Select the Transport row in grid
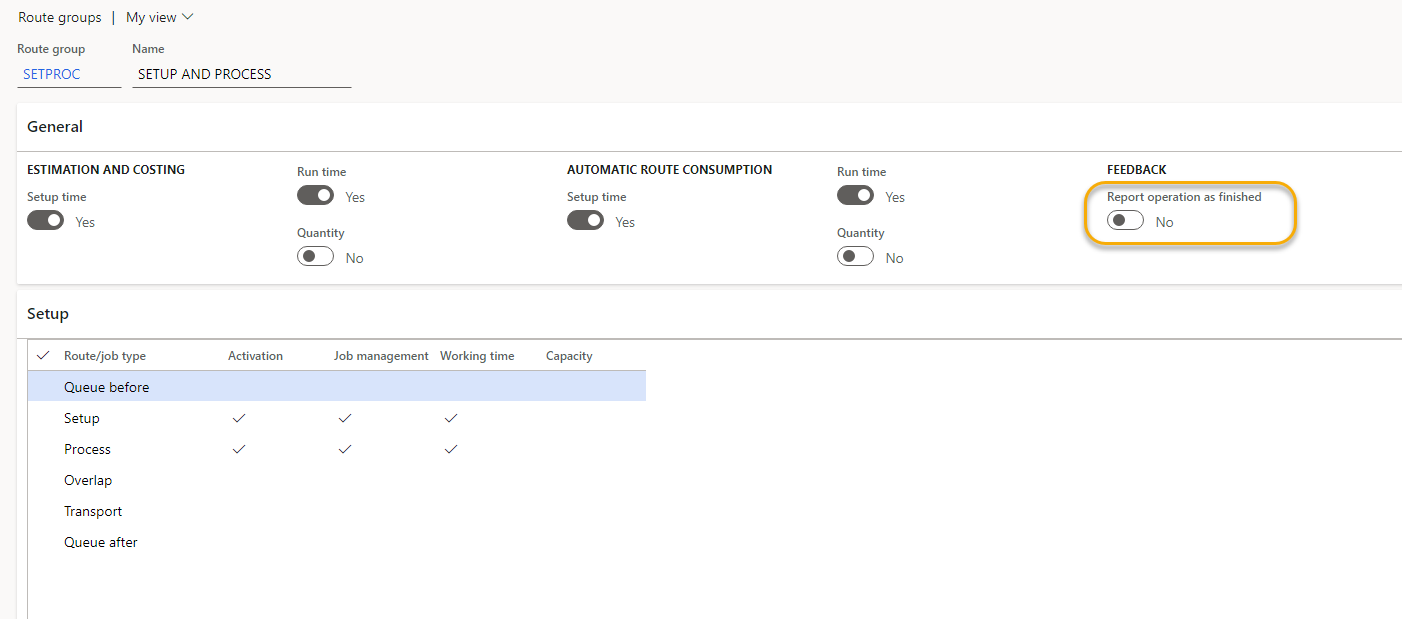 click(93, 511)
